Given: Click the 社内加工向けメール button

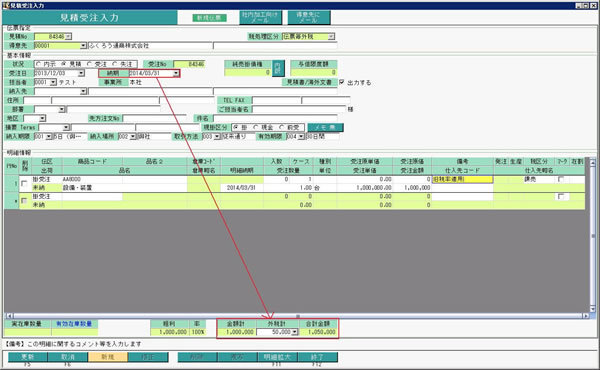Looking at the screenshot, I should (261, 17).
